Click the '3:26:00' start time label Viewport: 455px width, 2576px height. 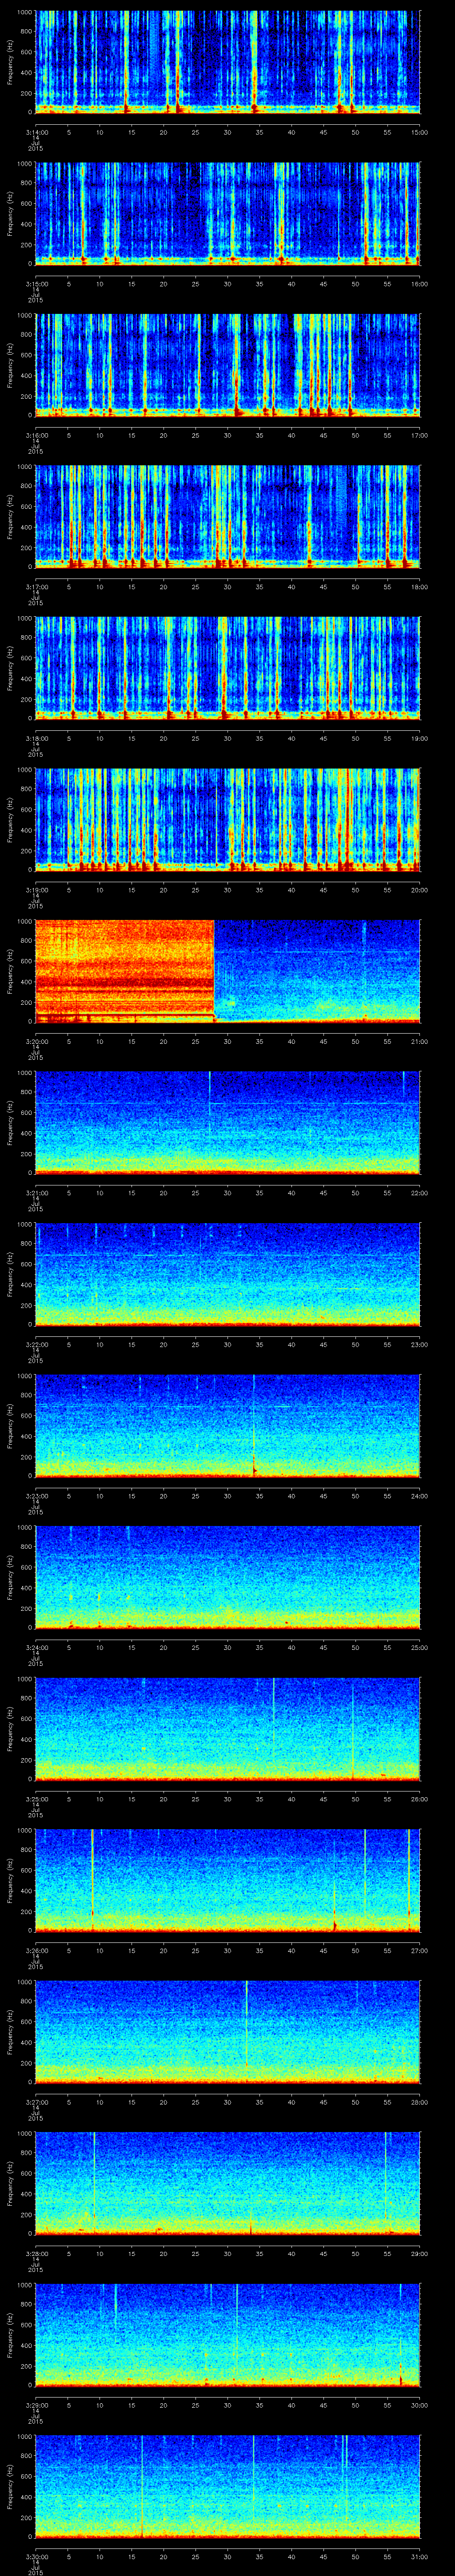[x=36, y=1950]
